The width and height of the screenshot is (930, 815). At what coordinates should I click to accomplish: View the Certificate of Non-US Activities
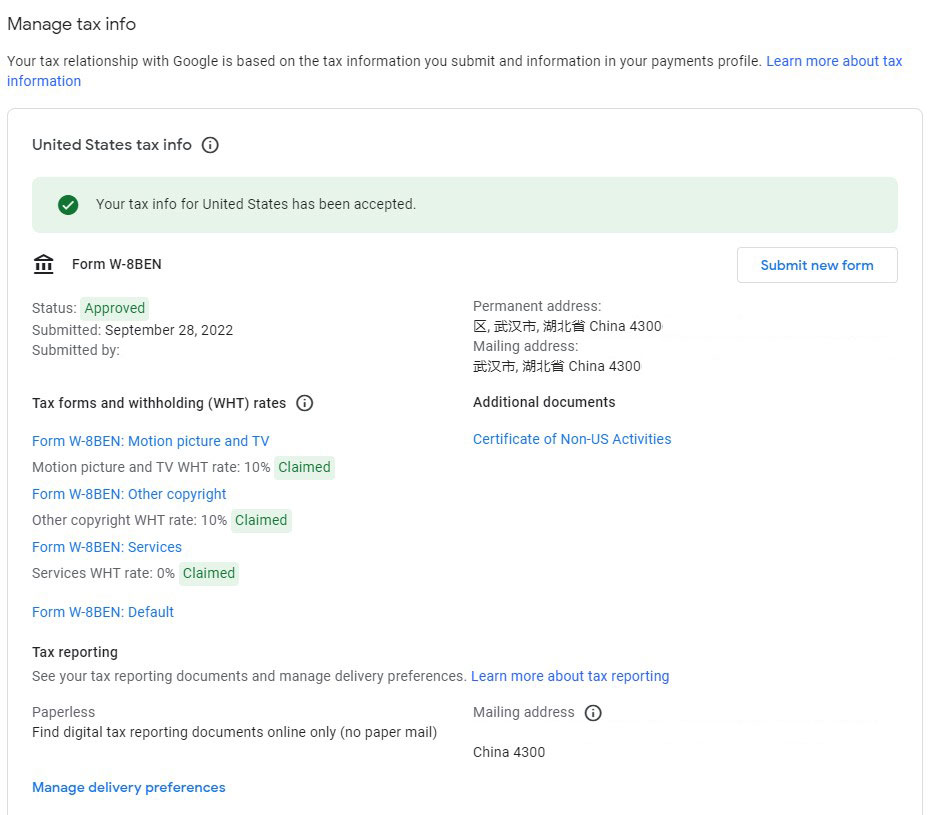pyautogui.click(x=572, y=439)
